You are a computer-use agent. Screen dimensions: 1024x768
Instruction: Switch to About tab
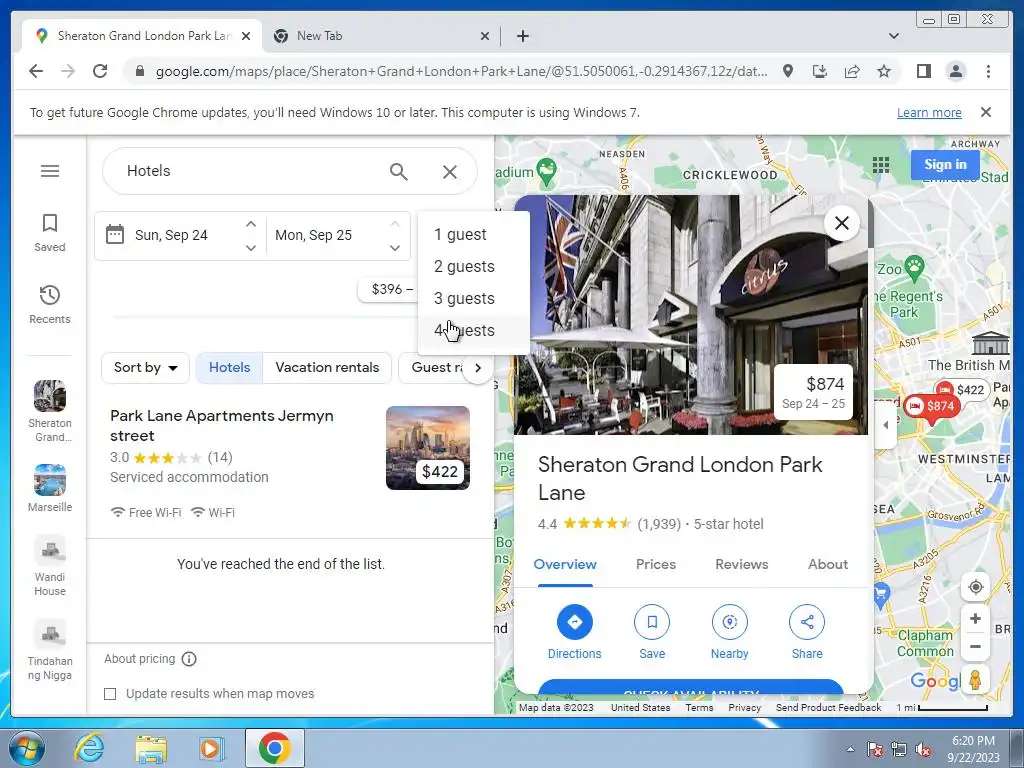(827, 564)
